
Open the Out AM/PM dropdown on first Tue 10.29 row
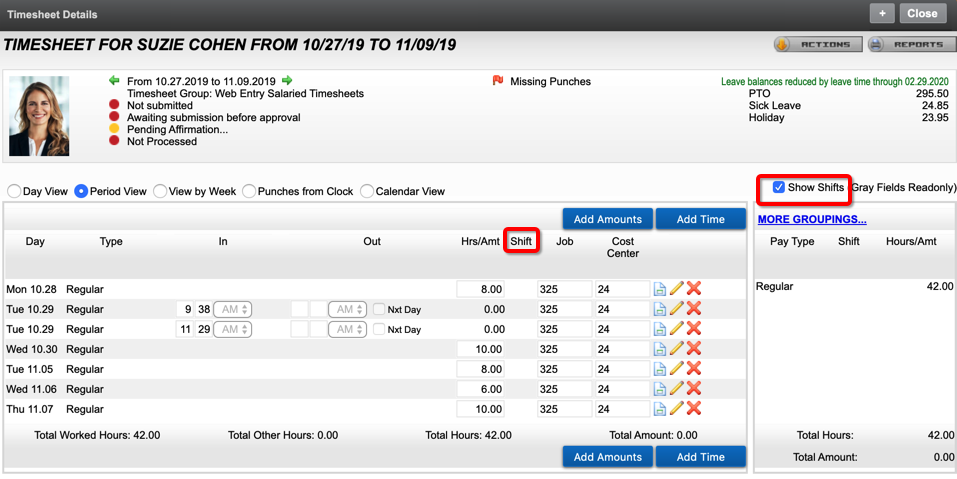point(347,309)
